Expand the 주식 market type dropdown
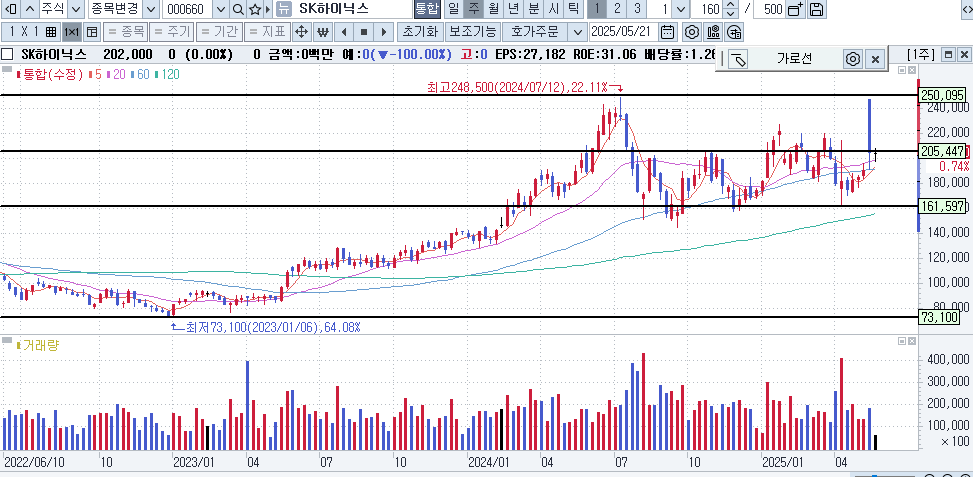The height and width of the screenshot is (477, 973). (x=75, y=9)
